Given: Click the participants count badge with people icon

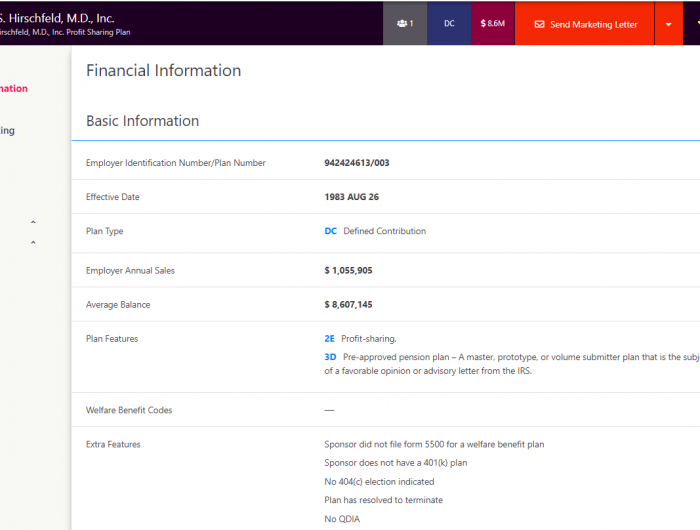Looking at the screenshot, I should pos(405,23).
